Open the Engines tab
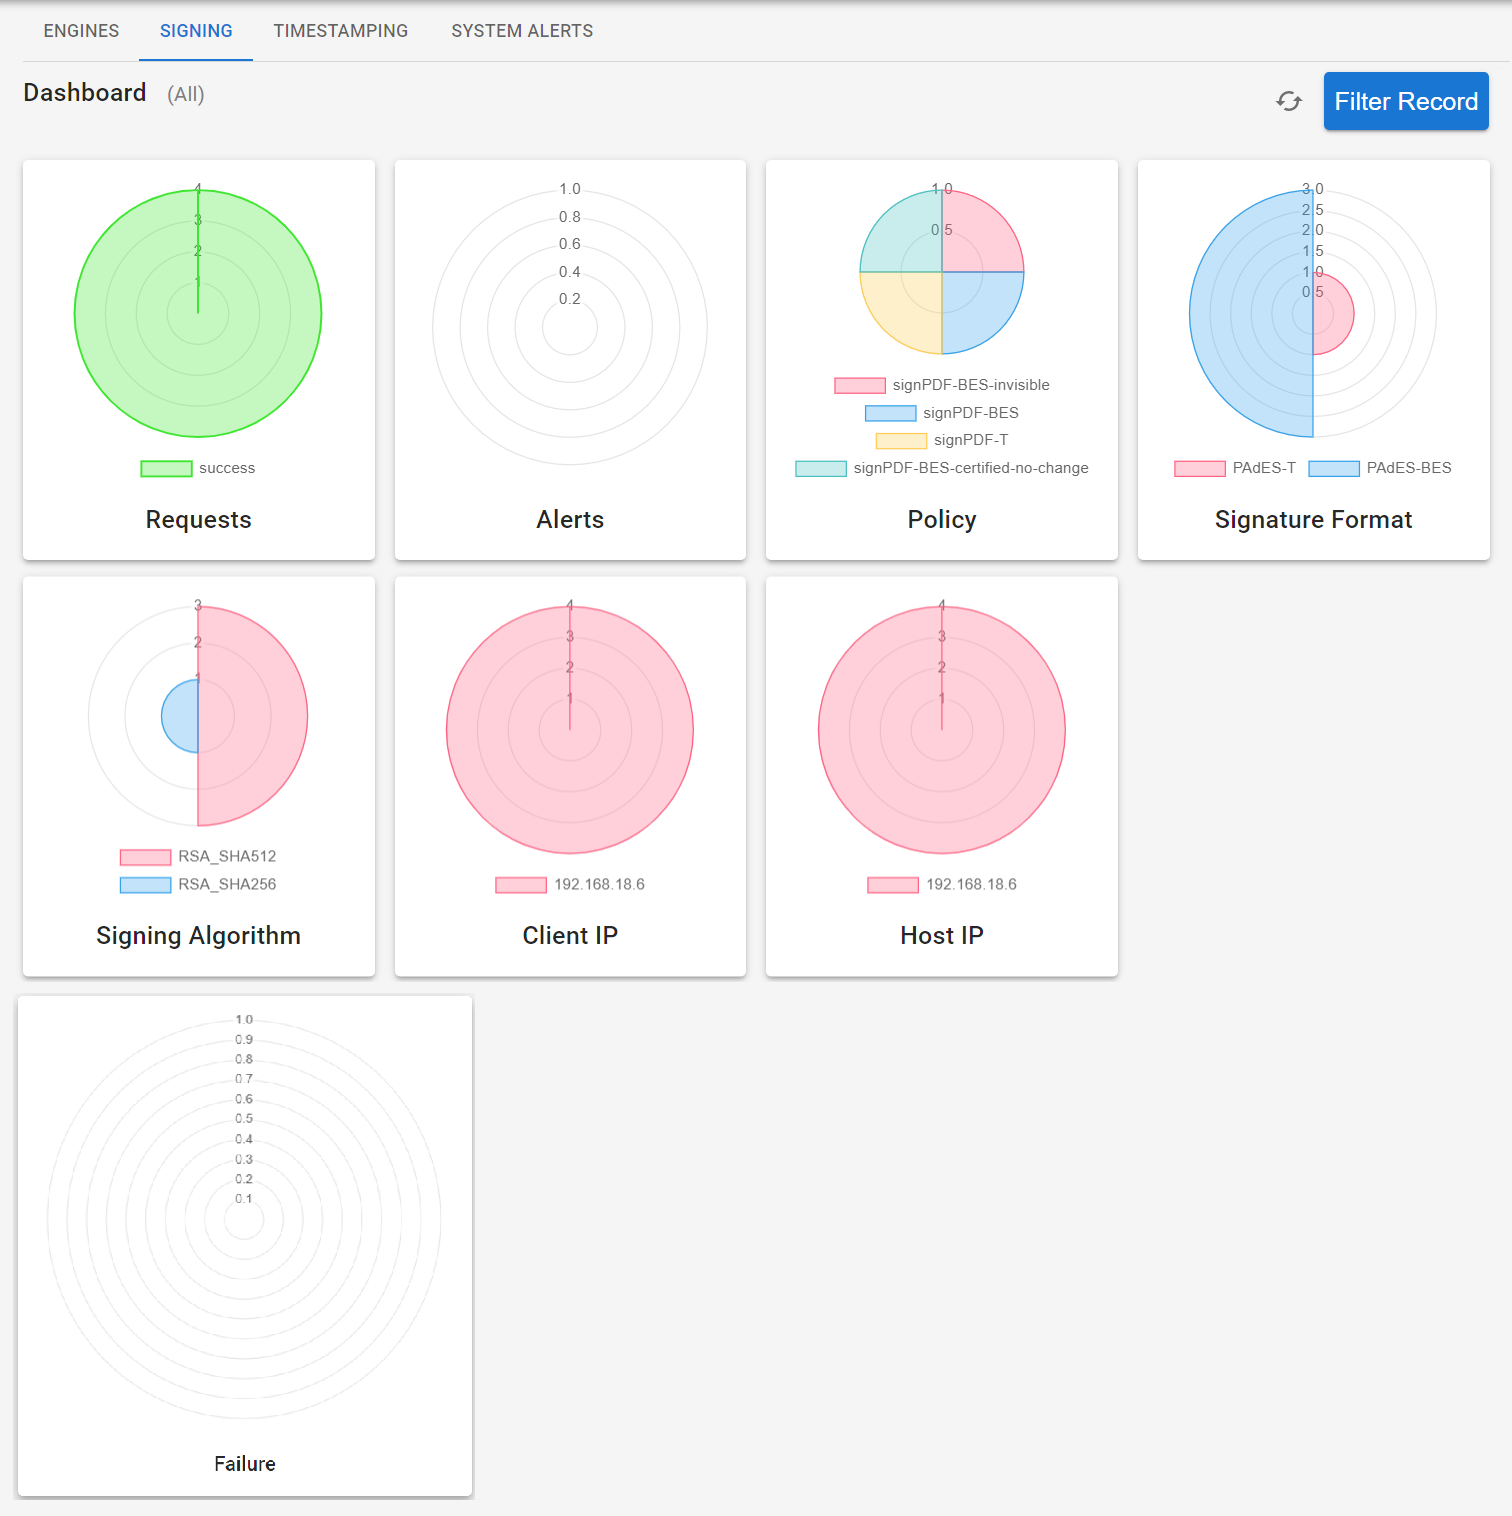1512x1516 pixels. [81, 31]
